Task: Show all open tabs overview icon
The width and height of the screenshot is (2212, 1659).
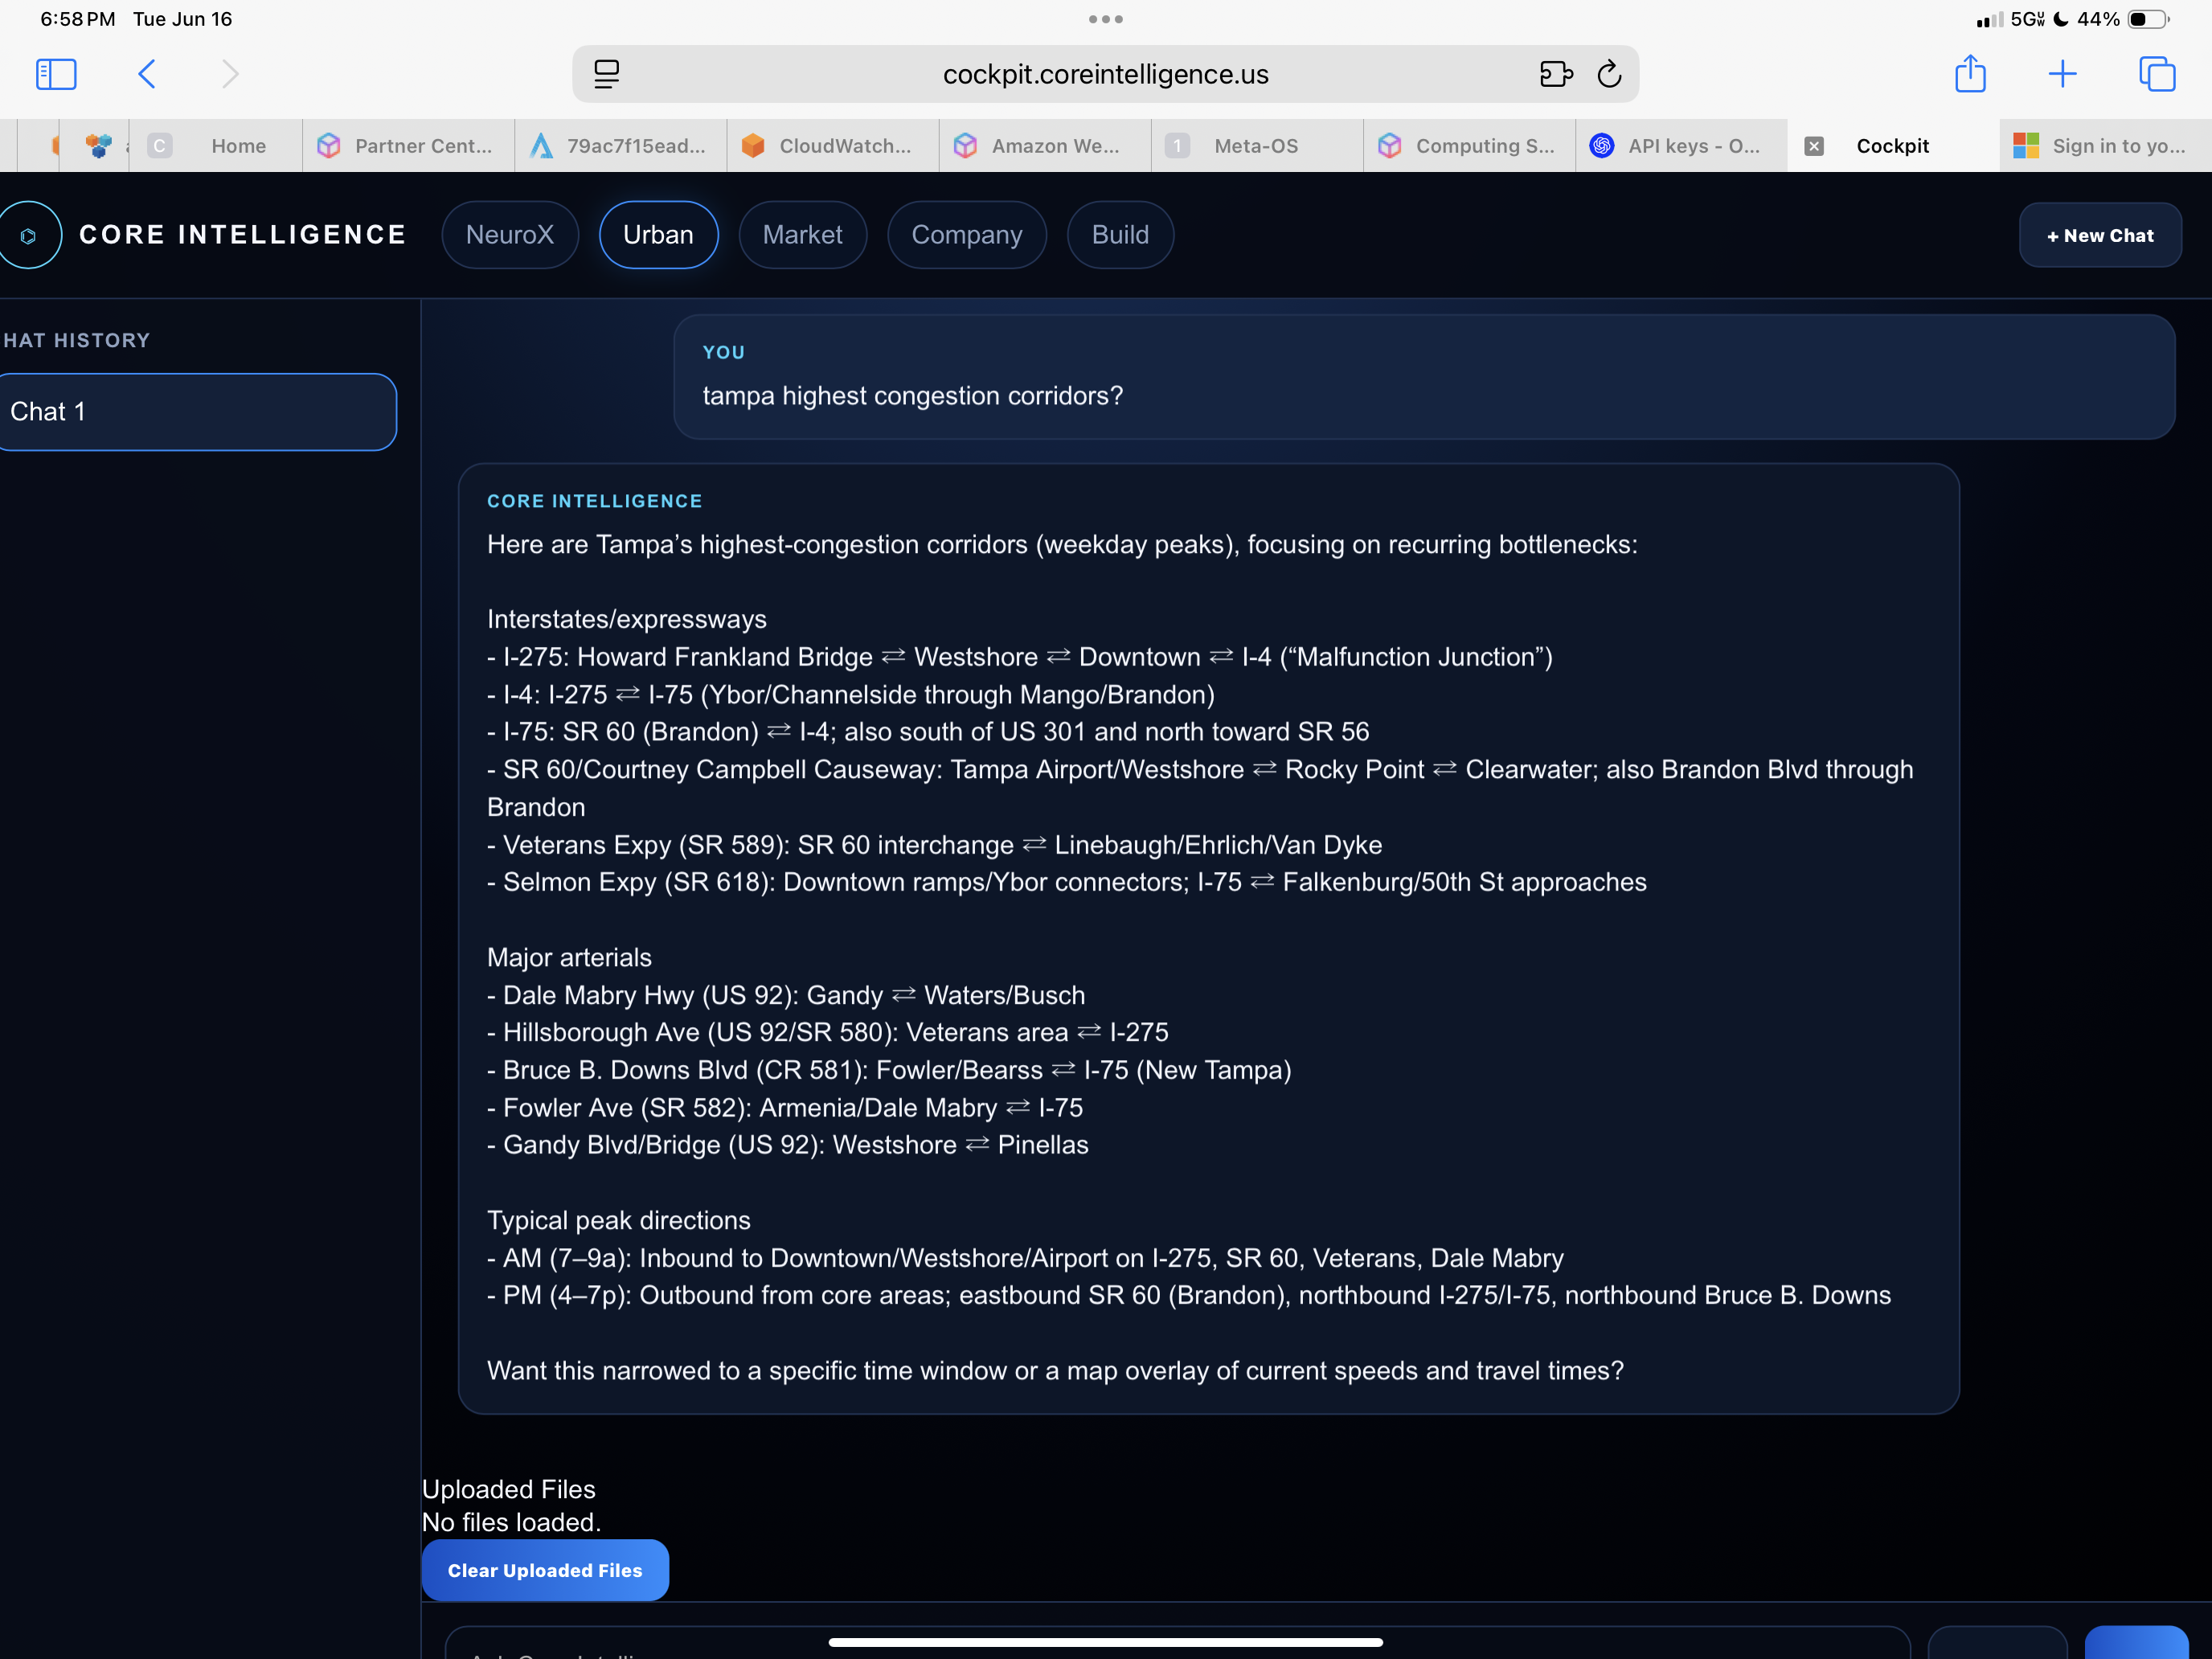Action: coord(2157,74)
